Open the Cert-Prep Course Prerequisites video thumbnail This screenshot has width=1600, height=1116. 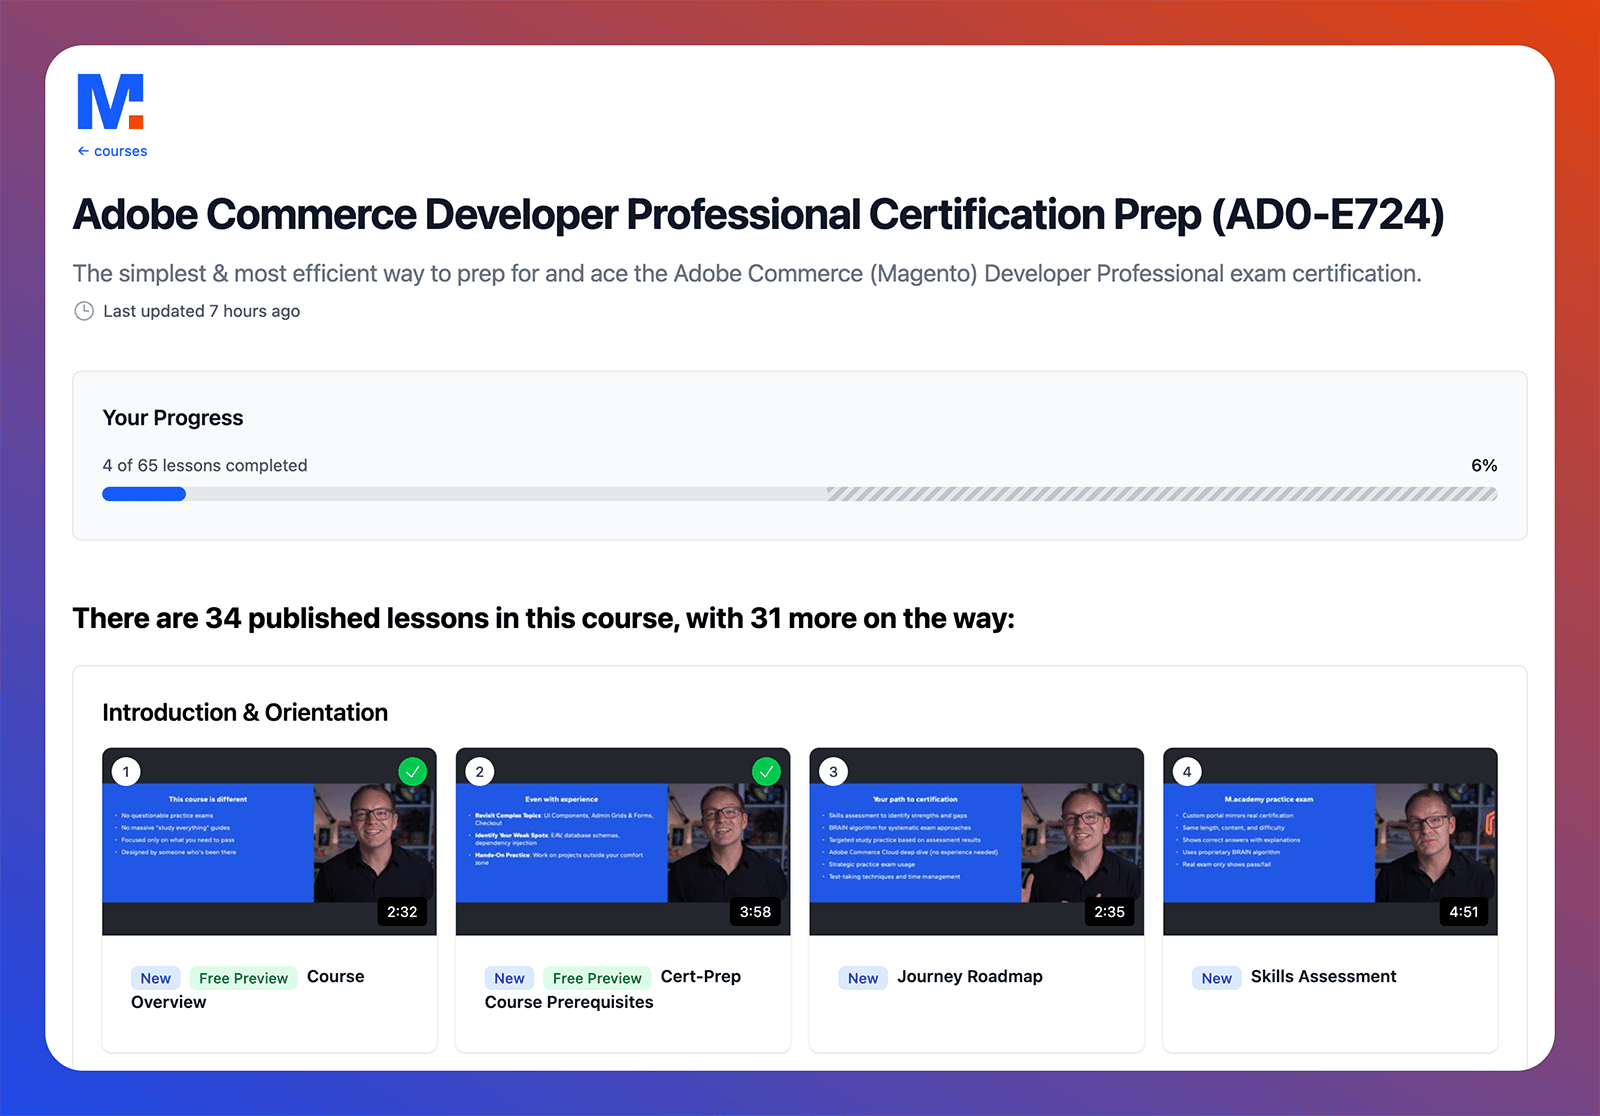click(623, 842)
